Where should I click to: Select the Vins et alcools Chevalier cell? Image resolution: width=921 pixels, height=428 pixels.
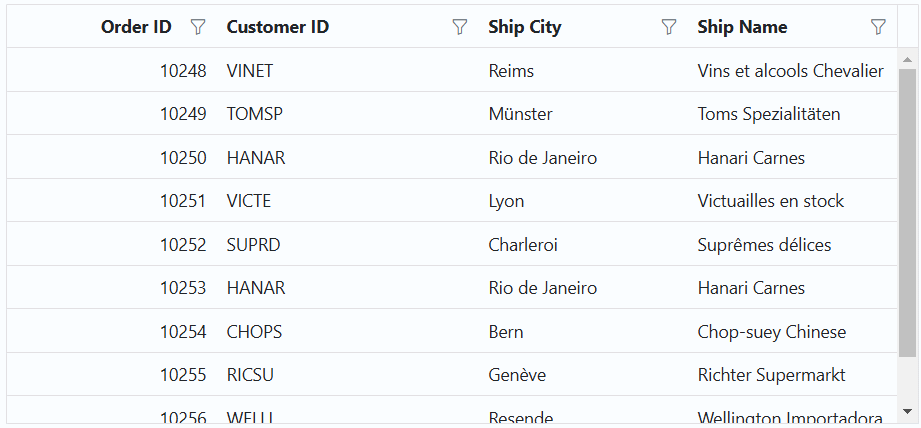point(790,71)
